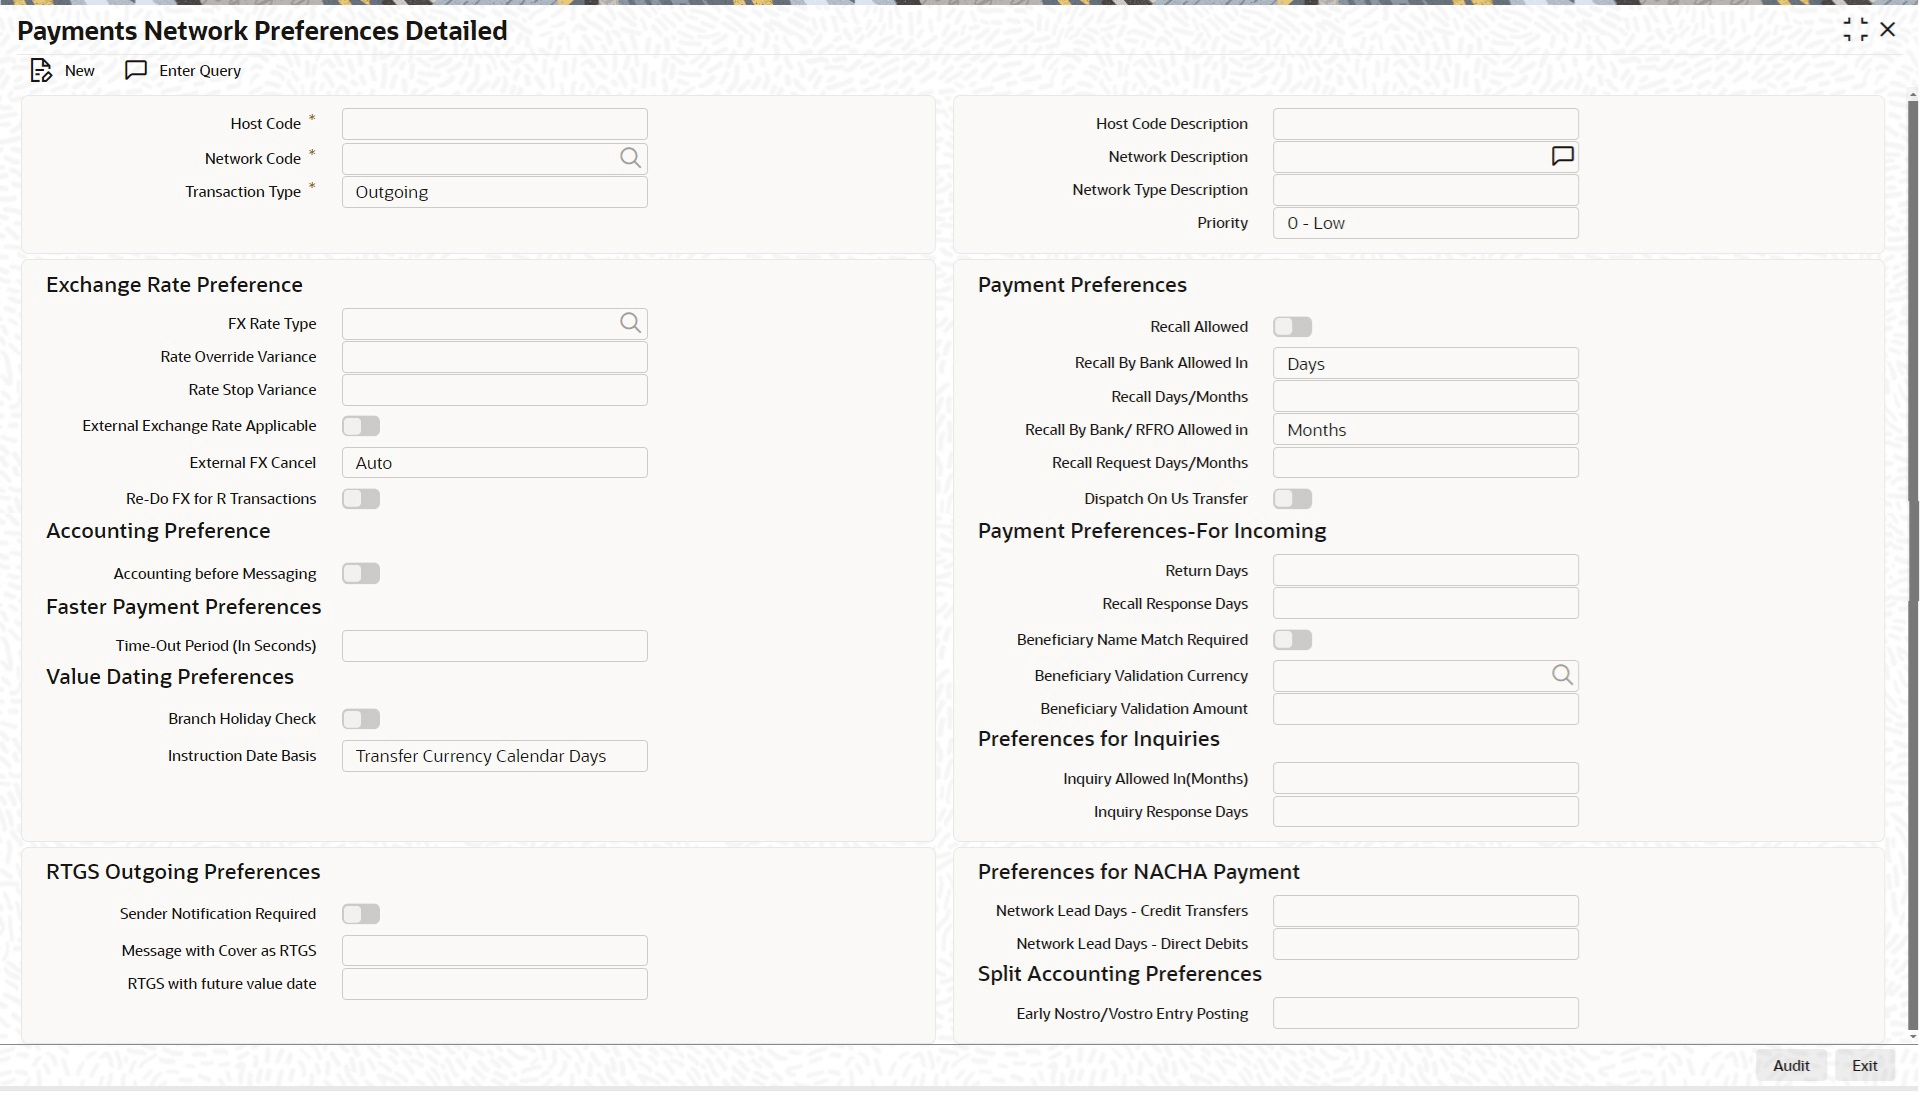Turn on Branch Holiday Check
The width and height of the screenshot is (1920, 1098).
point(361,719)
